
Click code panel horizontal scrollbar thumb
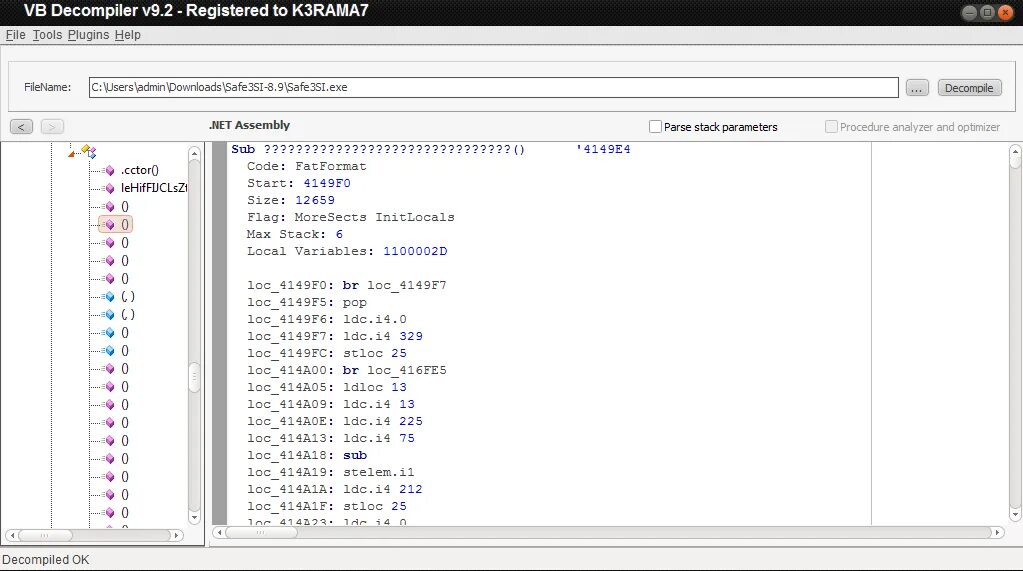click(x=260, y=532)
